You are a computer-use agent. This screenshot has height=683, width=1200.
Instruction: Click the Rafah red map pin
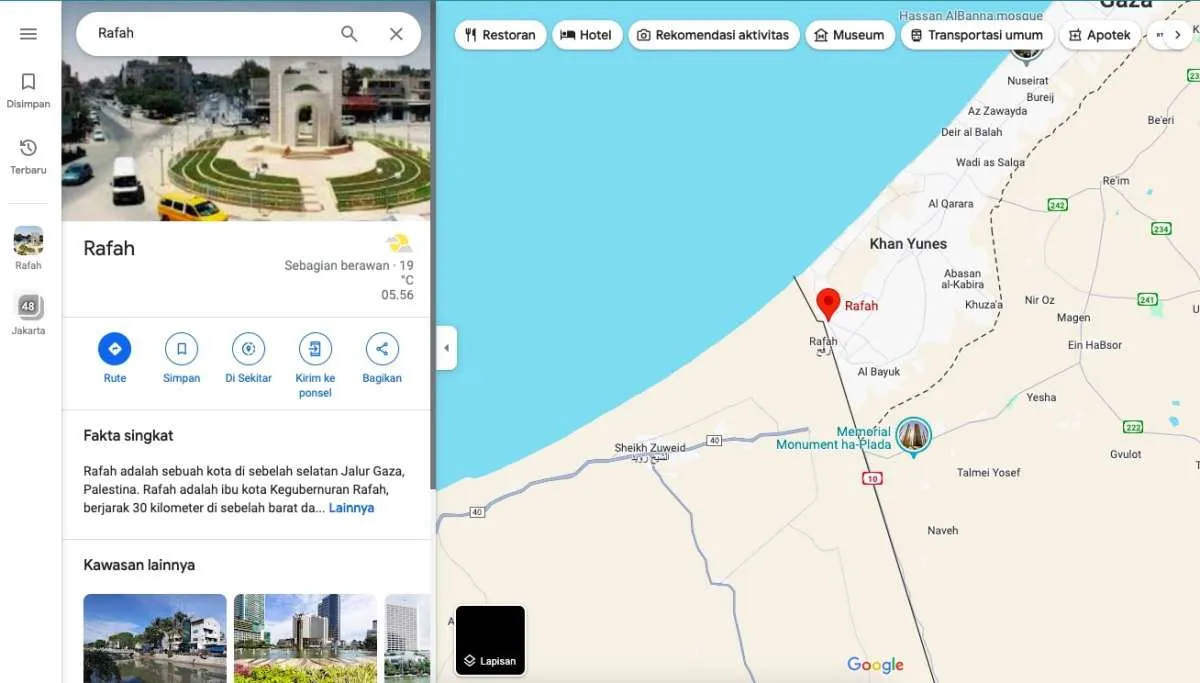pyautogui.click(x=828, y=302)
